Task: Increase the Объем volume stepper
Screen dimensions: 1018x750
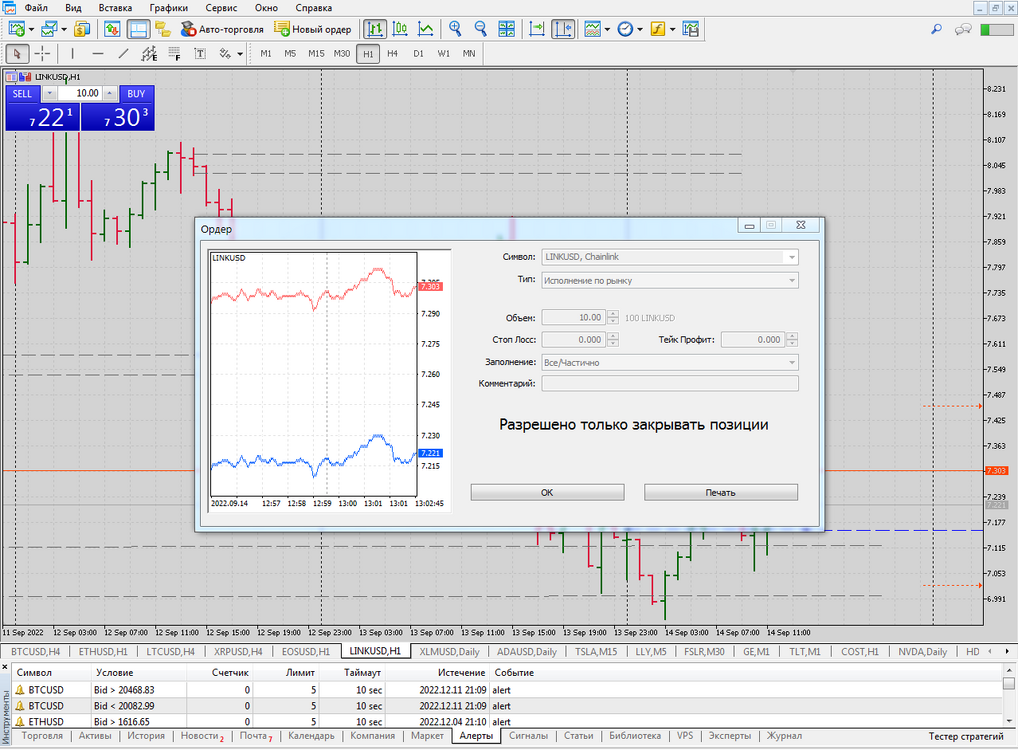Action: [x=613, y=314]
